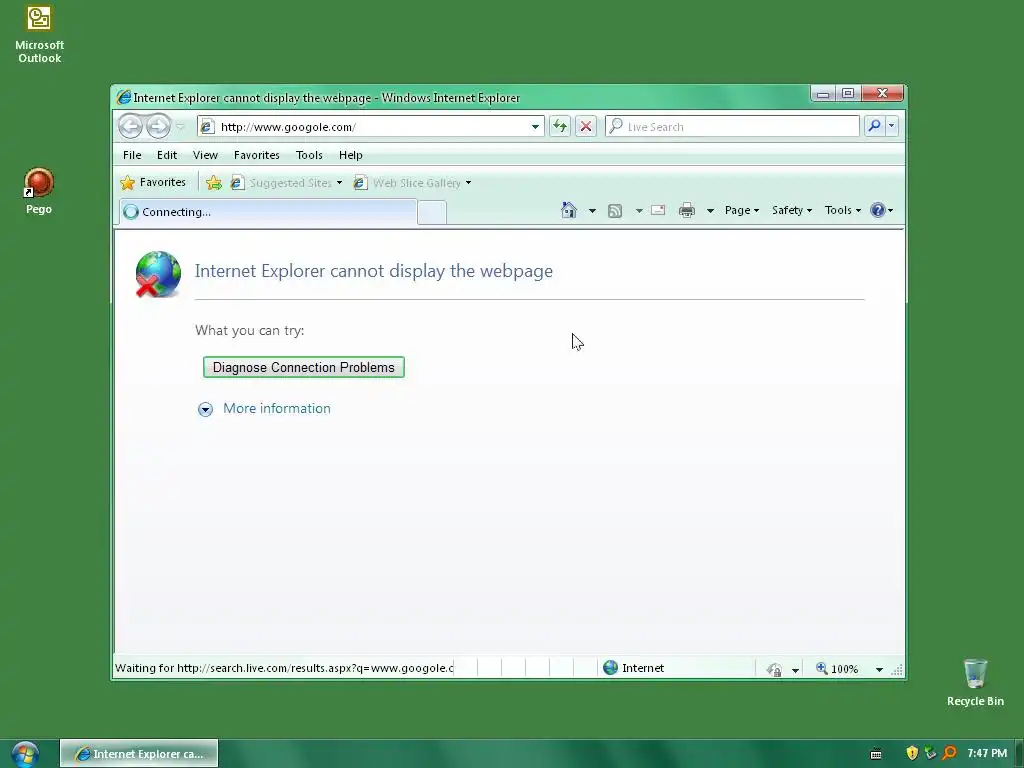Screen dimensions: 1024x768
Task: Open the Tools command bar menu
Action: (x=842, y=210)
